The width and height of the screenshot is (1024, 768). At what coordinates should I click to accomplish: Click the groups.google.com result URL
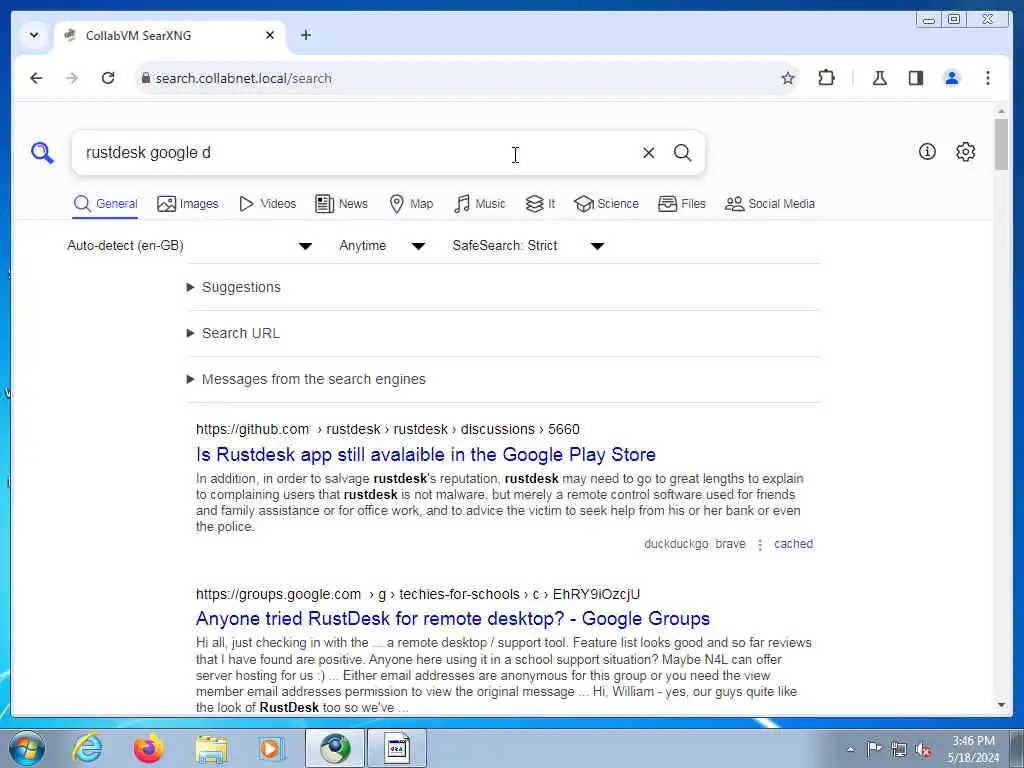click(418, 594)
